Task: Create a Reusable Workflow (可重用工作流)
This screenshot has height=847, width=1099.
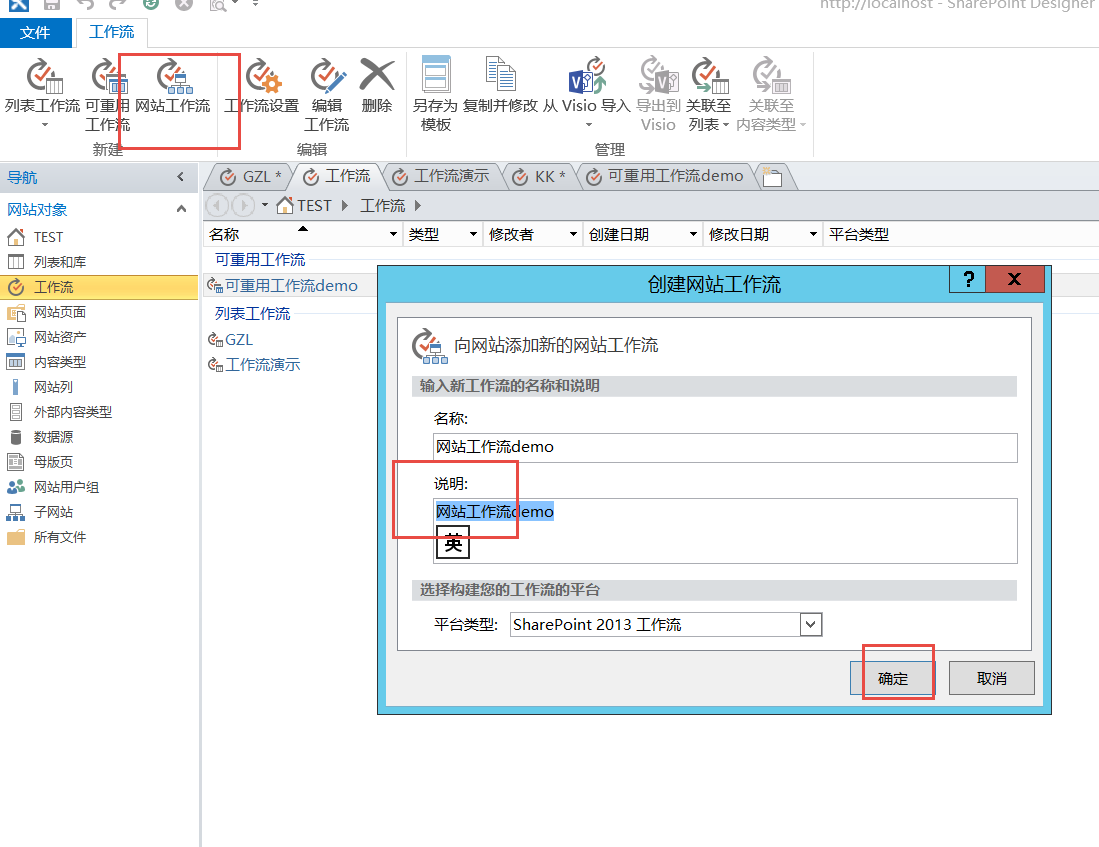Action: [107, 96]
